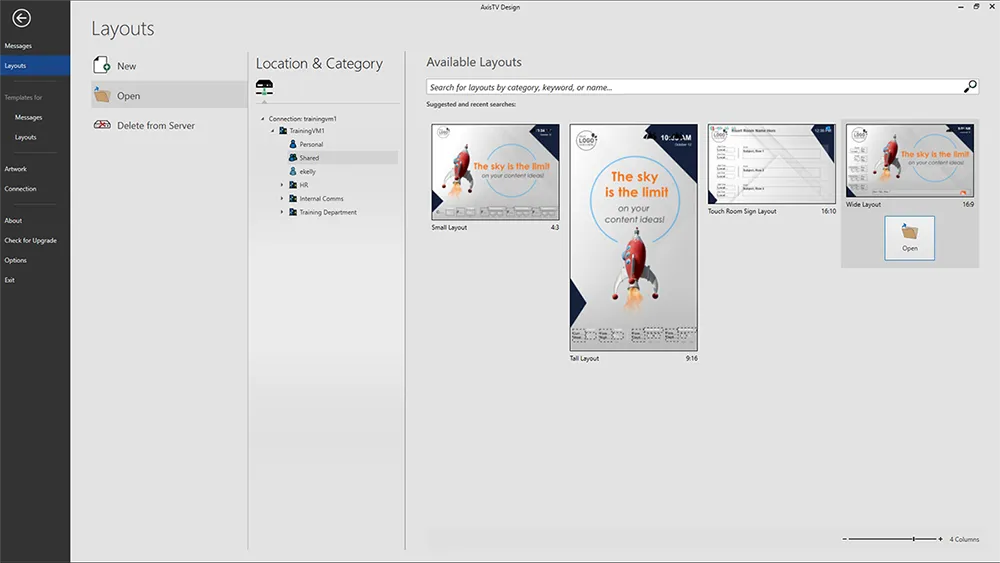Open the Messages section in the sidebar
This screenshot has width=1000, height=563.
point(18,46)
